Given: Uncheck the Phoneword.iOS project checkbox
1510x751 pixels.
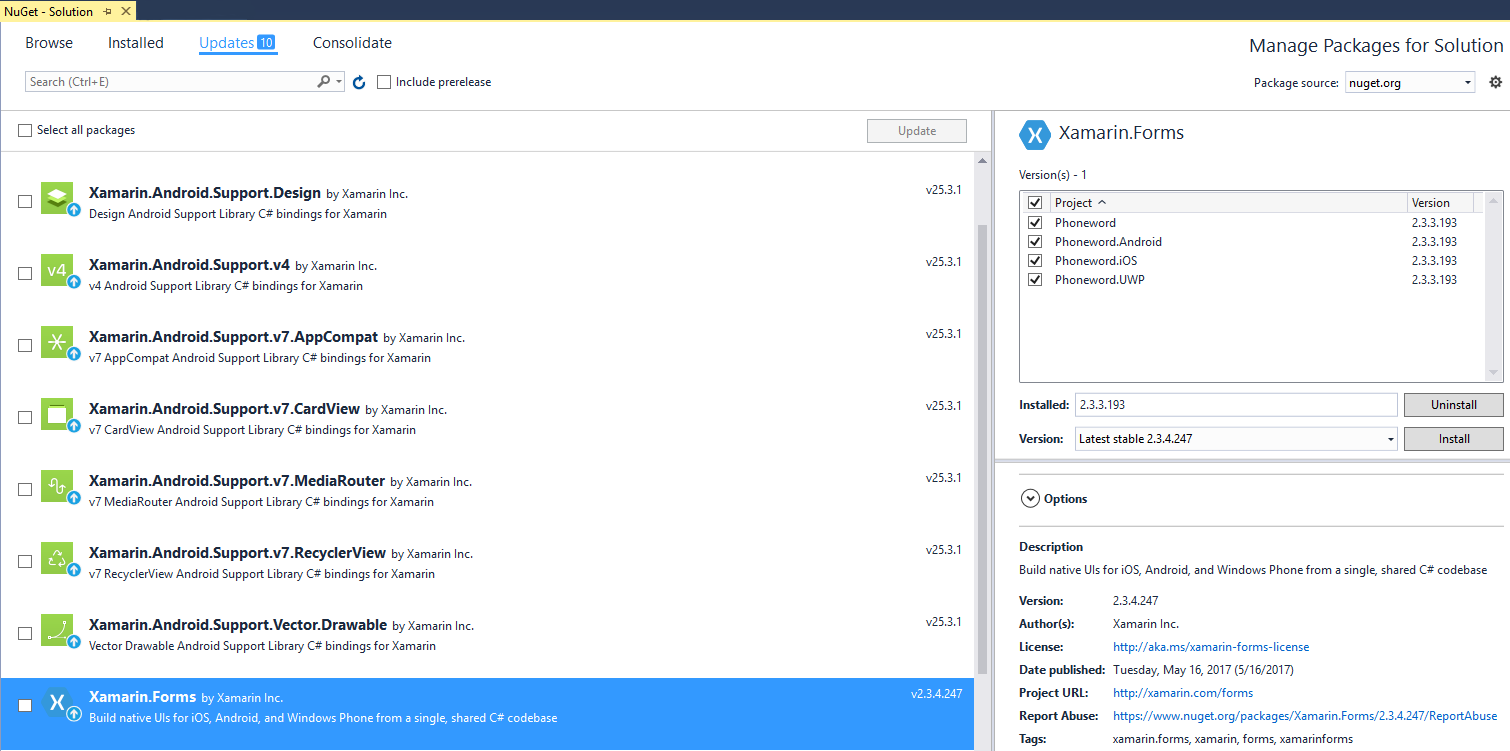Looking at the screenshot, I should (x=1035, y=261).
